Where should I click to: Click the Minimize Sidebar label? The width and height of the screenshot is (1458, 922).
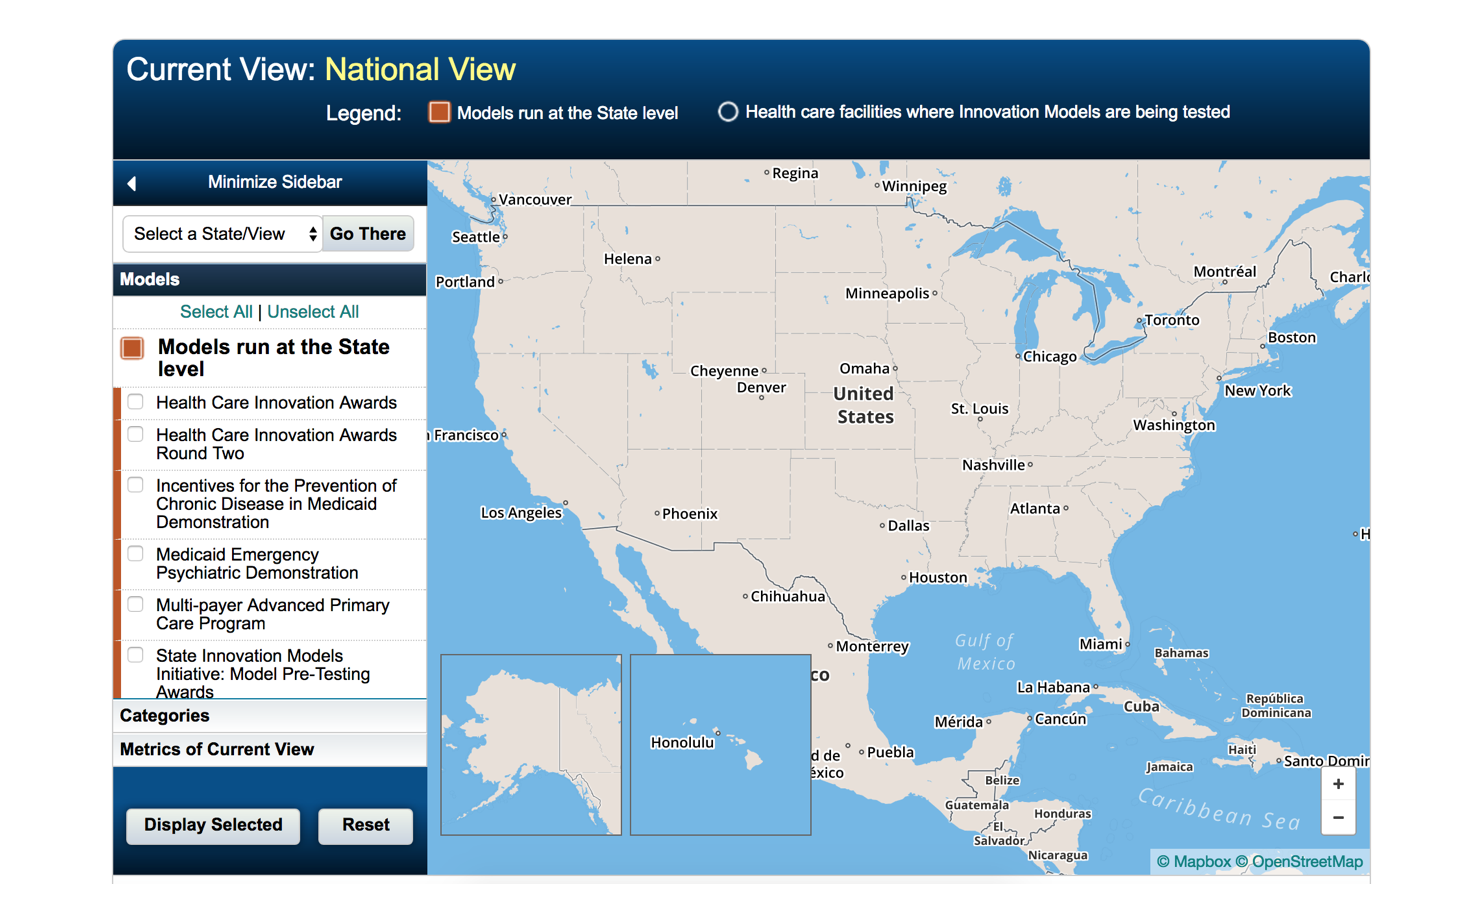[x=275, y=182]
